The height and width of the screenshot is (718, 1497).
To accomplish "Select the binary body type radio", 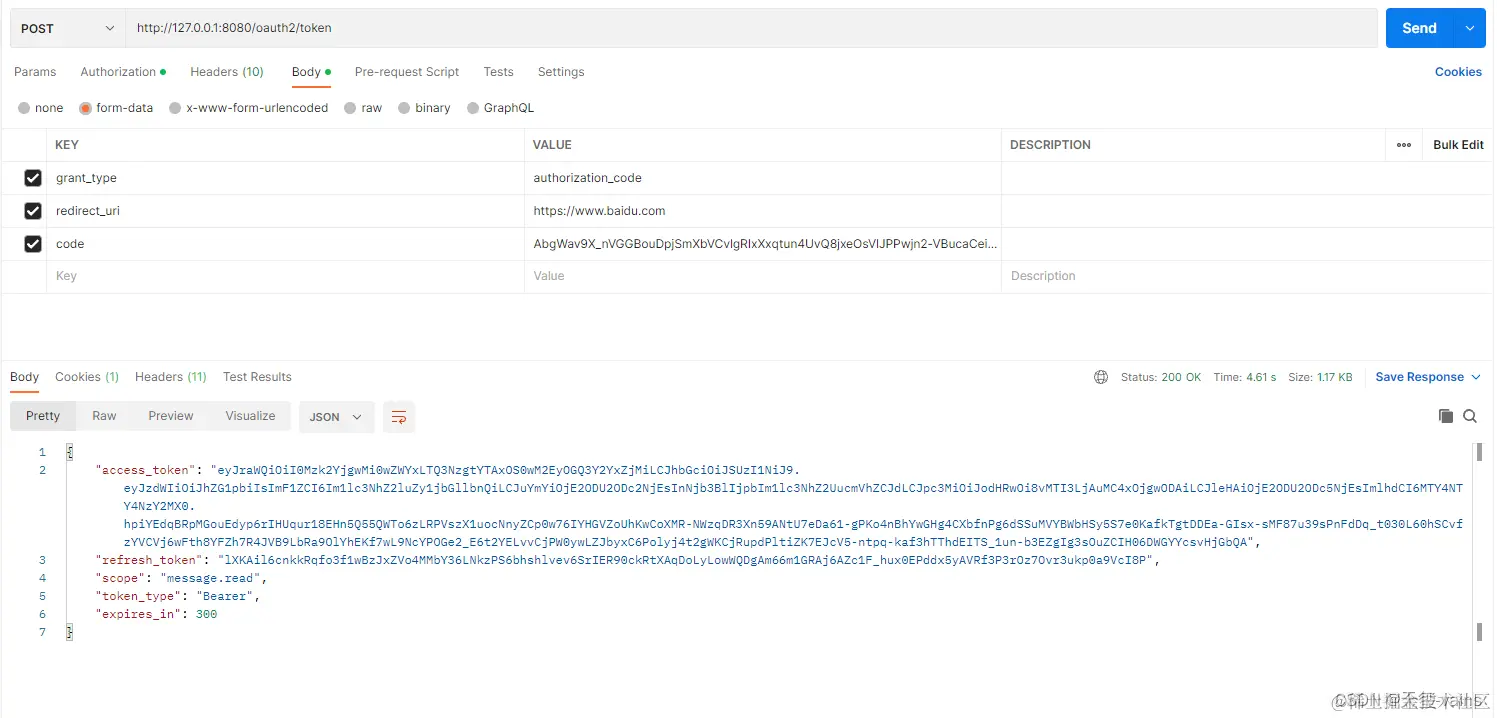I will tap(404, 108).
